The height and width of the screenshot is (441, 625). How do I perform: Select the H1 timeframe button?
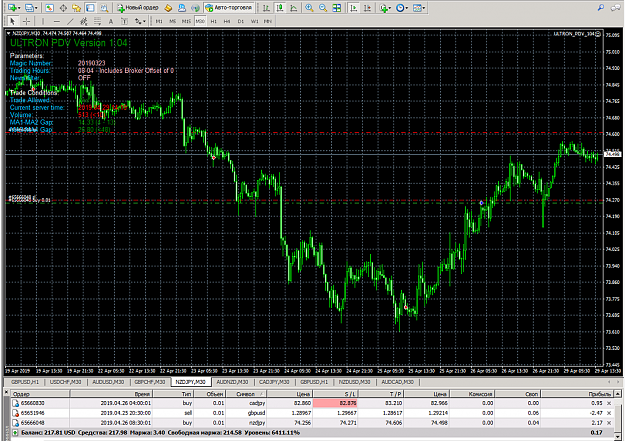(214, 21)
